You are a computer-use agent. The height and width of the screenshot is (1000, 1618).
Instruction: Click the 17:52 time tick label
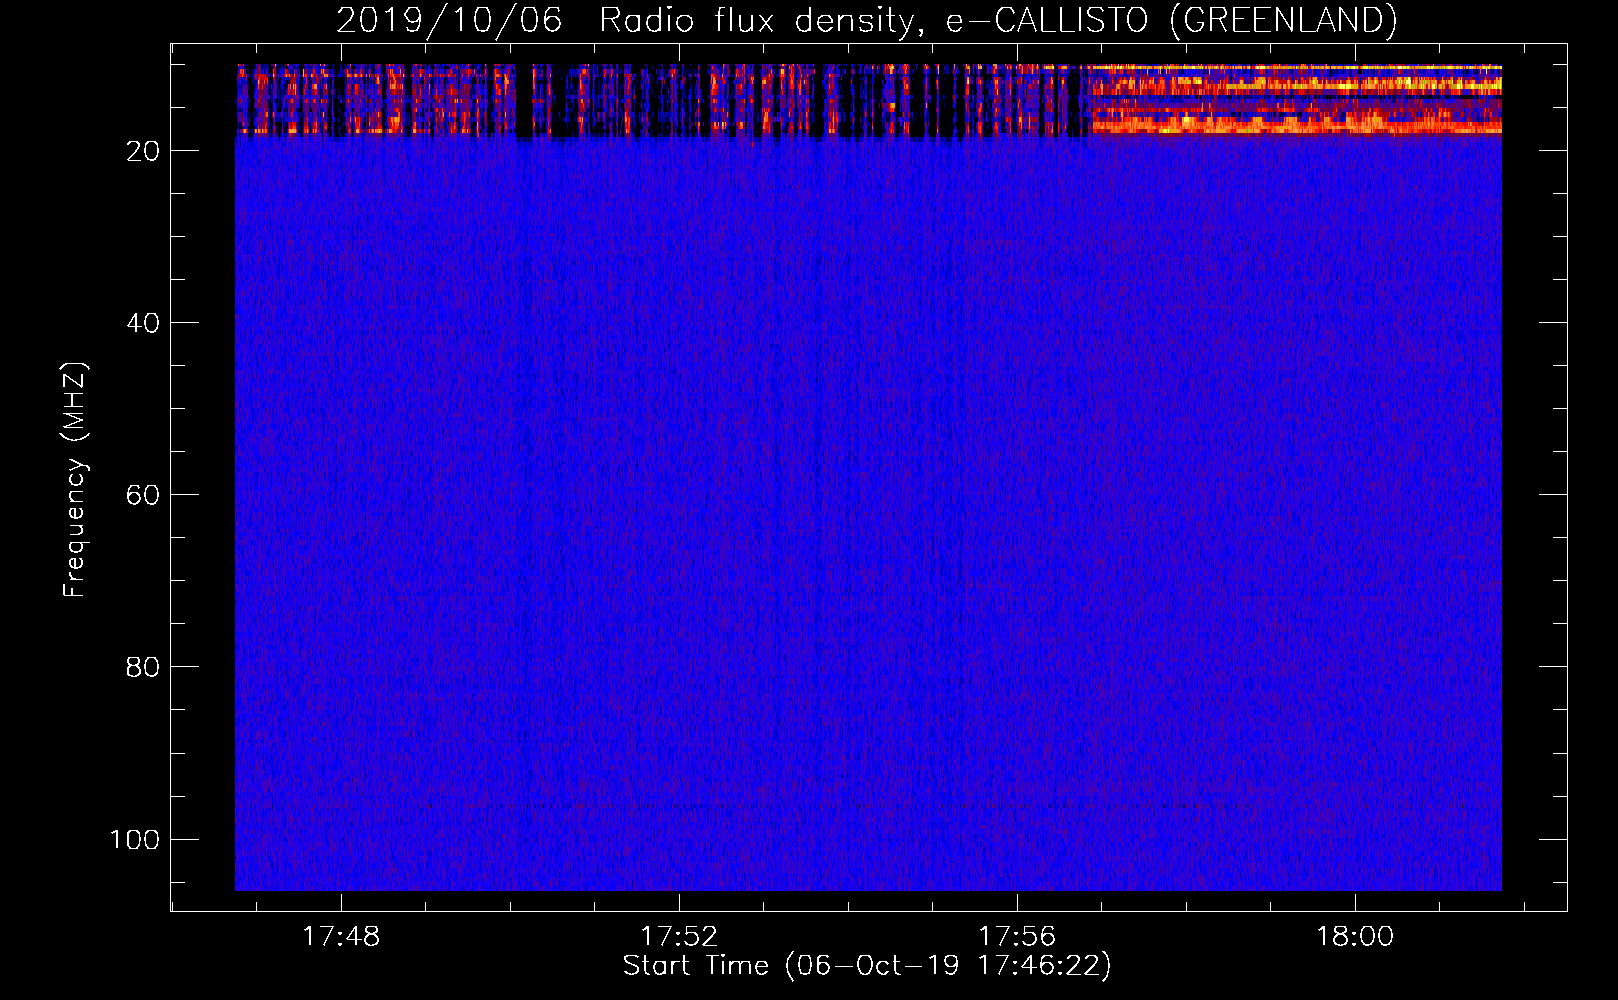coord(679,937)
